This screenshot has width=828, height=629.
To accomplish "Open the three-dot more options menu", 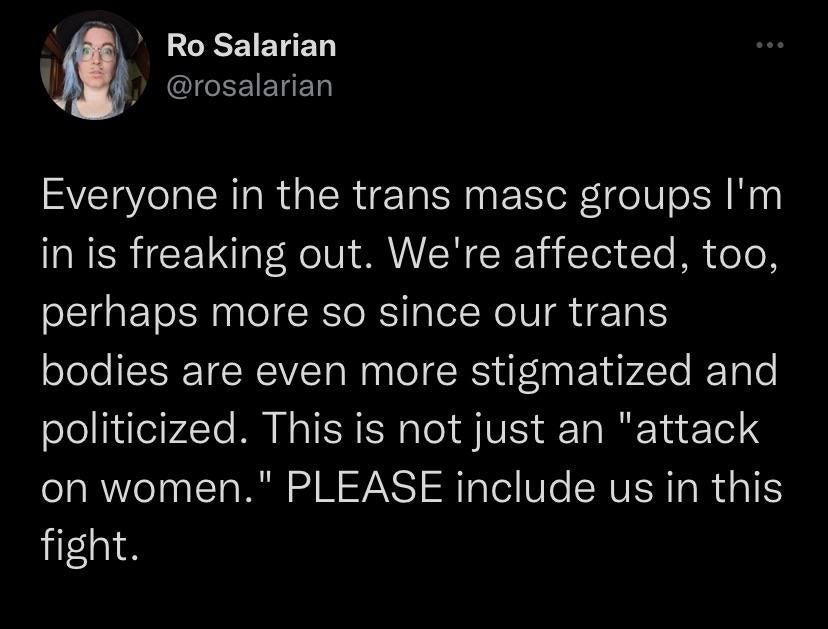I will (769, 45).
